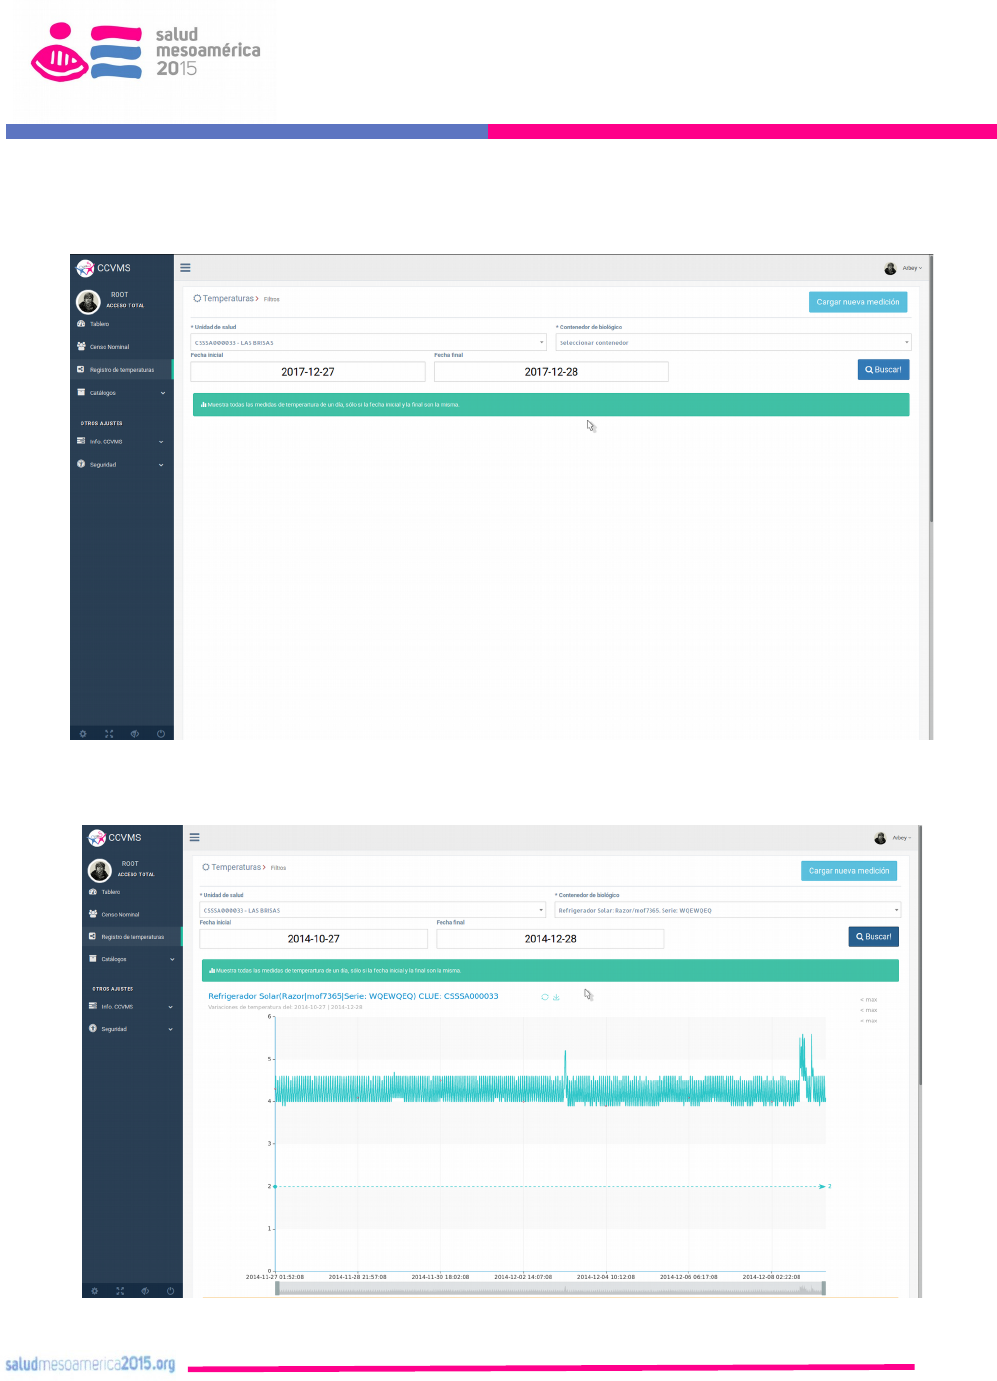Viewport: 997px width, 1381px height.
Task: Click green info banner in lower screenshot
Action: pyautogui.click(x=550, y=970)
